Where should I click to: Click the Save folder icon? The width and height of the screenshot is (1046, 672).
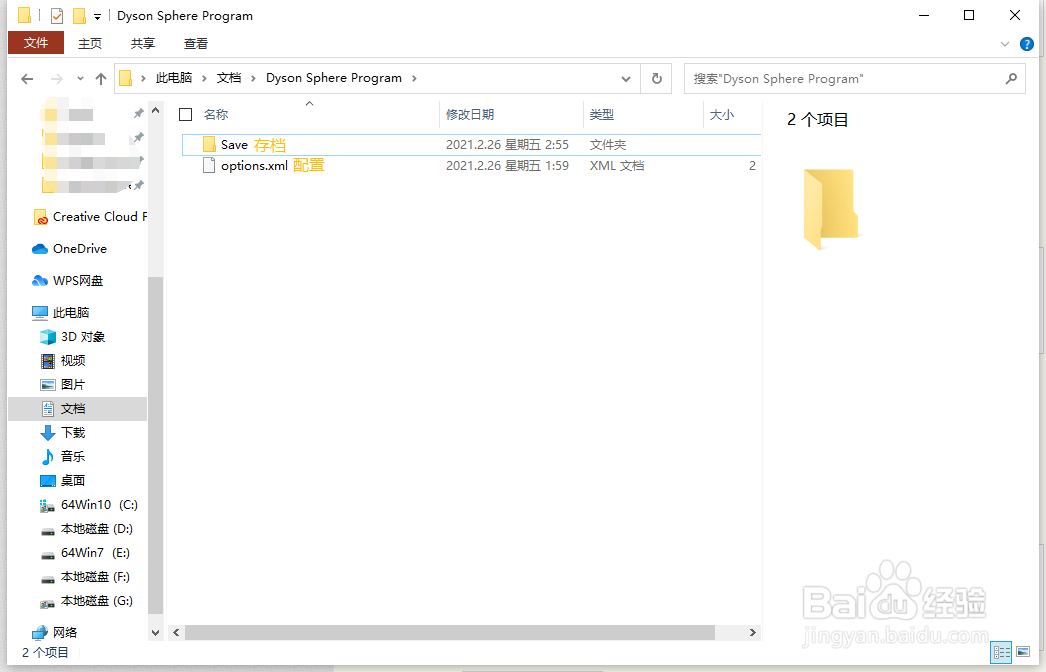click(x=209, y=145)
